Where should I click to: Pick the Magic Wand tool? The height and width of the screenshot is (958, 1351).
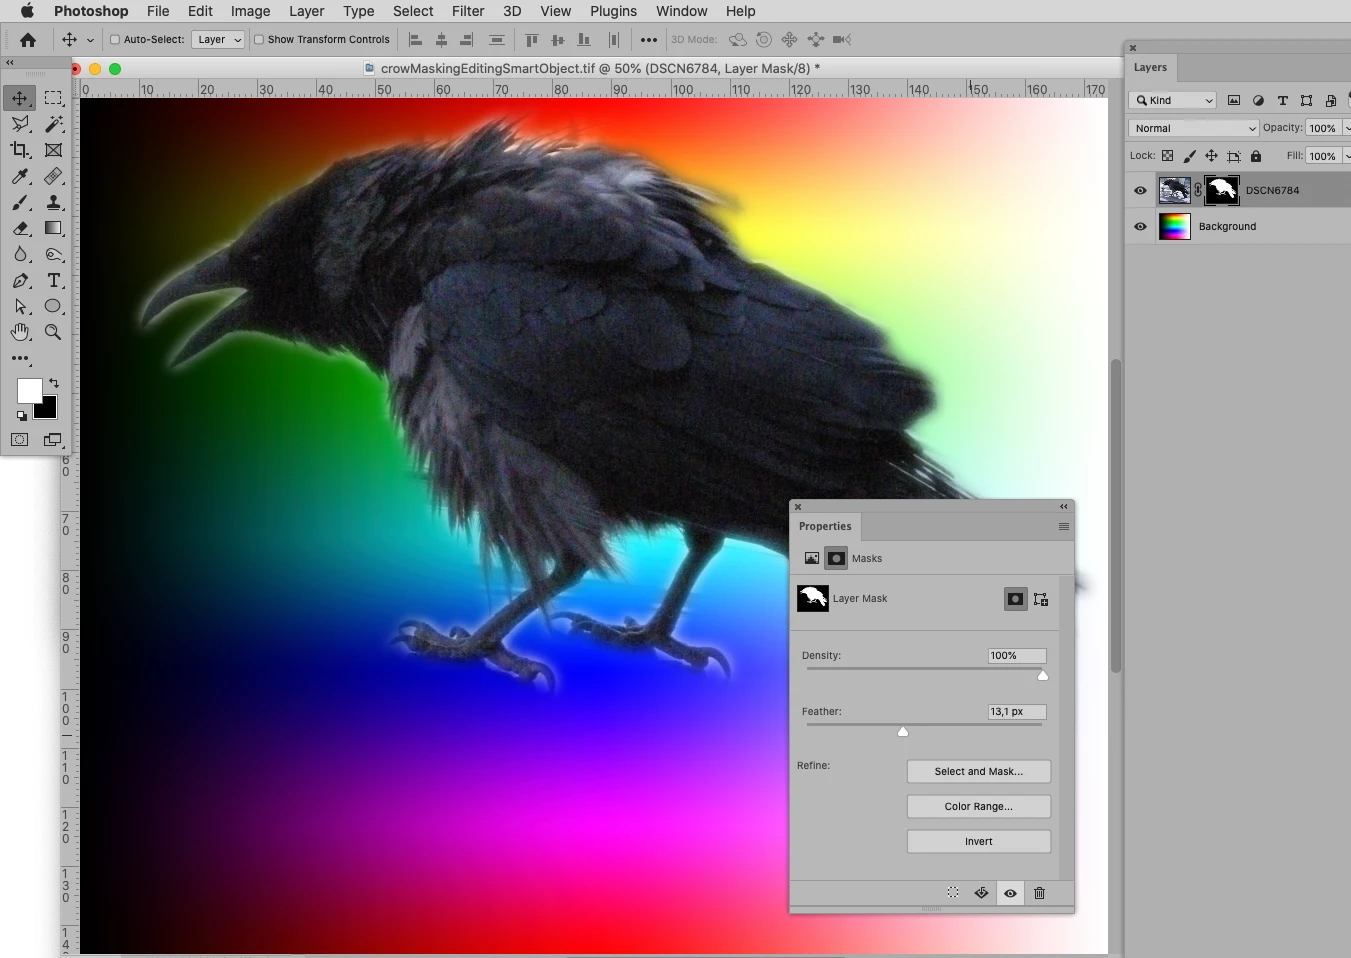click(x=54, y=124)
